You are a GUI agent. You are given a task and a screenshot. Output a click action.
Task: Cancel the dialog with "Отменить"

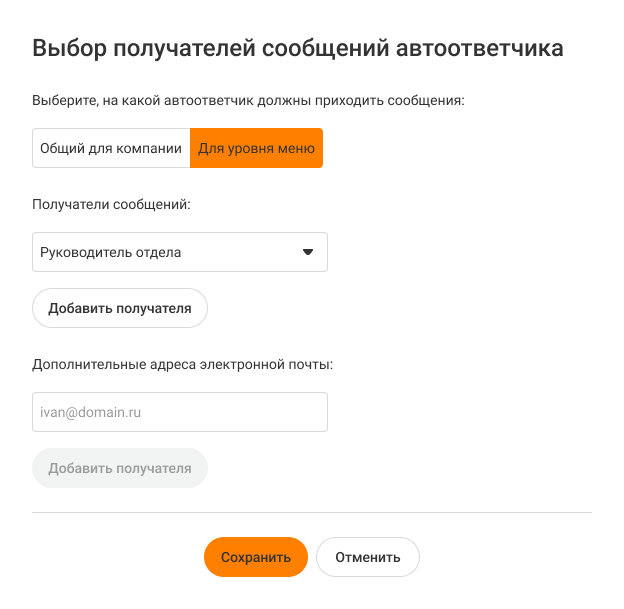pos(368,558)
